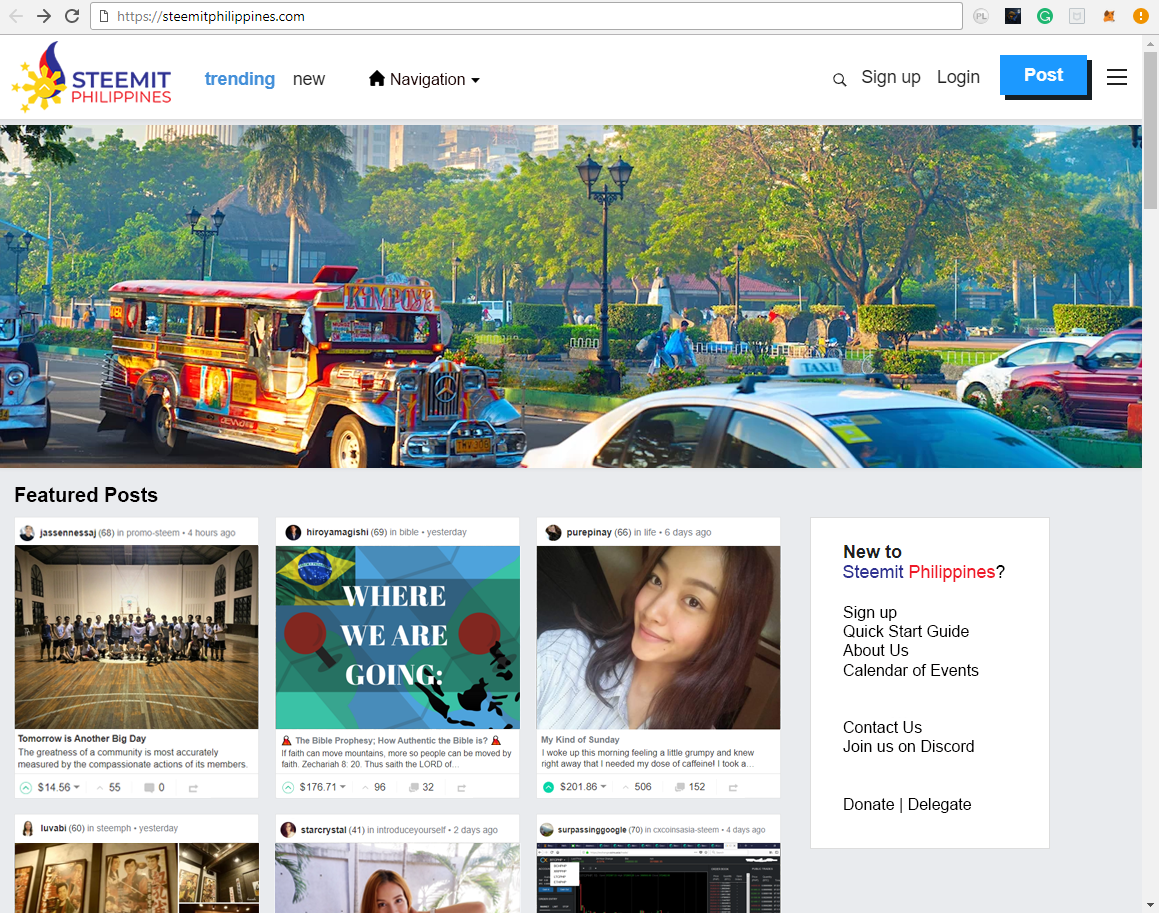
Task: Click the Steemit Philippines logo
Action: 92,78
